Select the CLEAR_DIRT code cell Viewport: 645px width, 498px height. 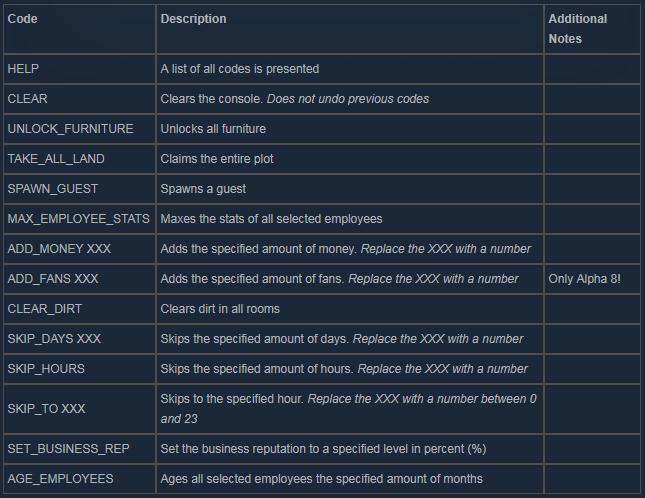click(46, 309)
